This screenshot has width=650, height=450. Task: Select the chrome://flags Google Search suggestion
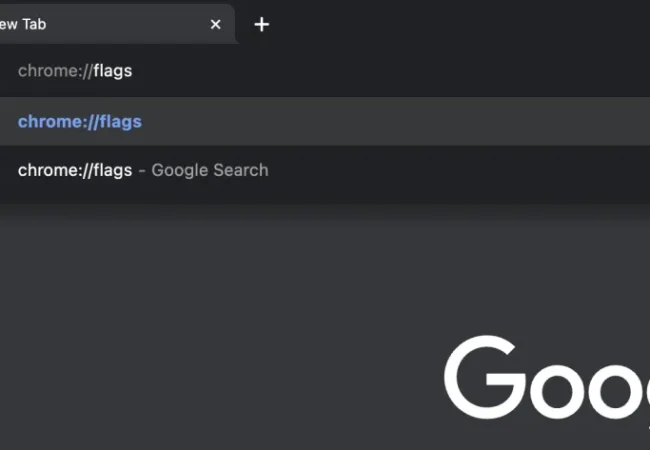tap(143, 170)
